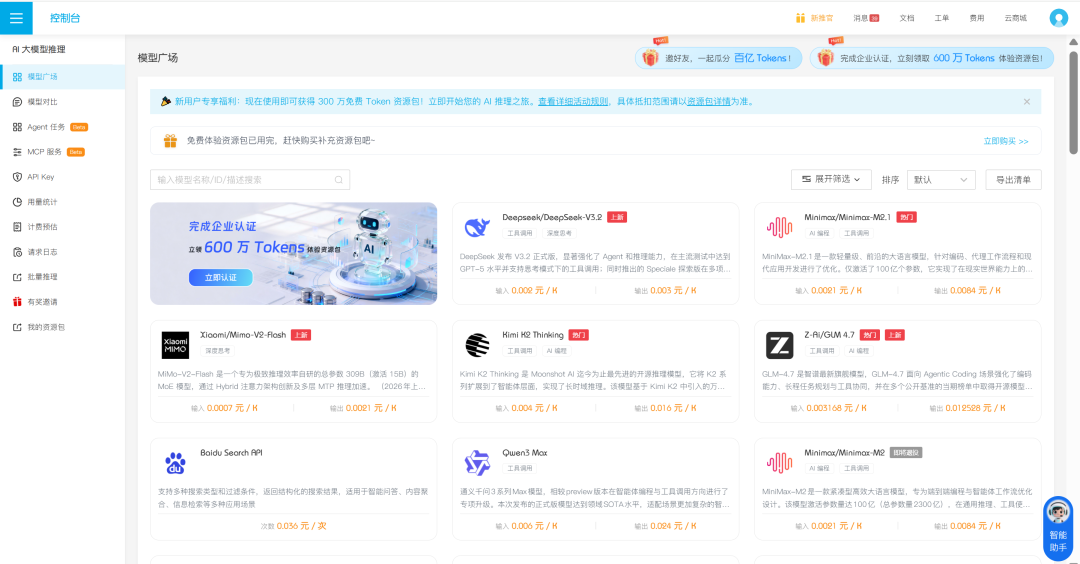Click the 批量推理 sidebar icon
This screenshot has height=564, width=1080.
point(17,277)
